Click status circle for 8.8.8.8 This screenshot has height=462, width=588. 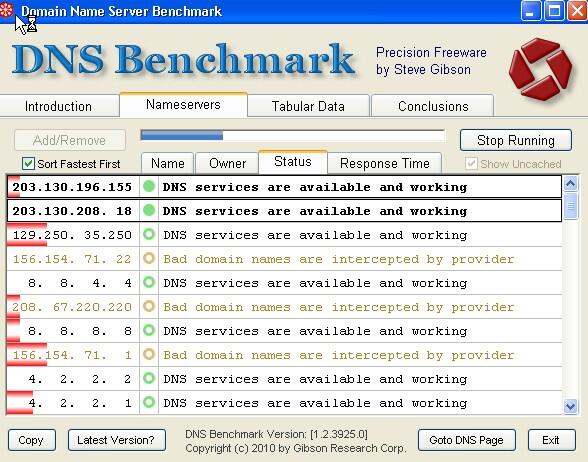tap(149, 330)
